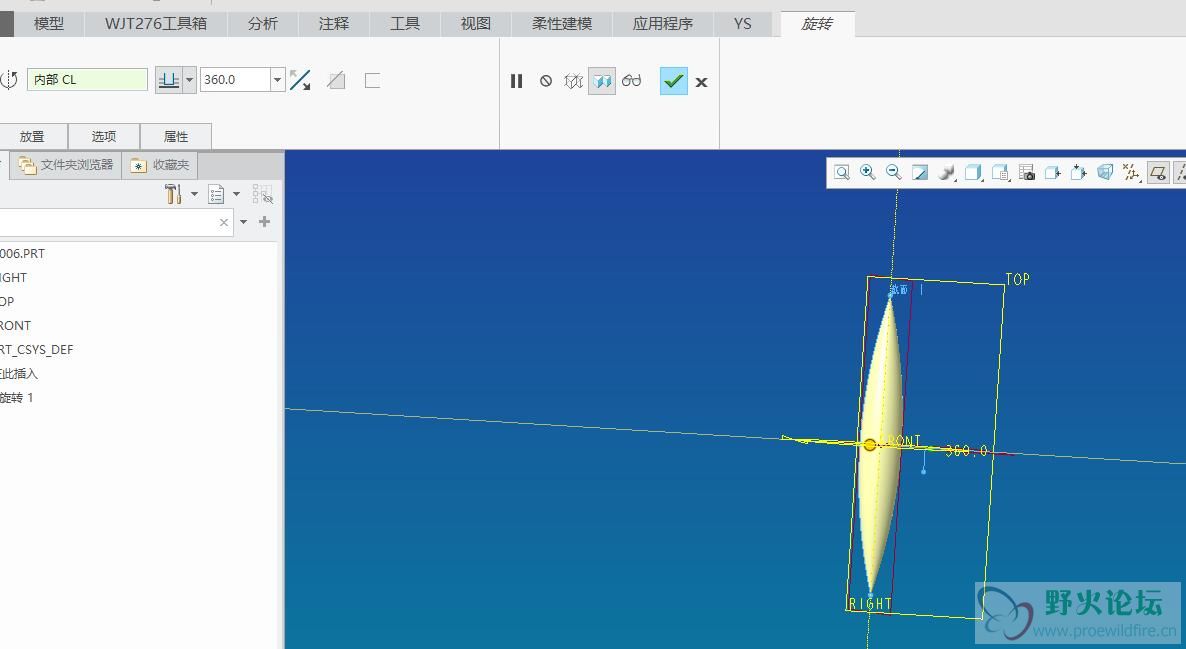Screen dimensions: 1186x649
Task: Open the datum display filters icon
Action: point(1132,172)
